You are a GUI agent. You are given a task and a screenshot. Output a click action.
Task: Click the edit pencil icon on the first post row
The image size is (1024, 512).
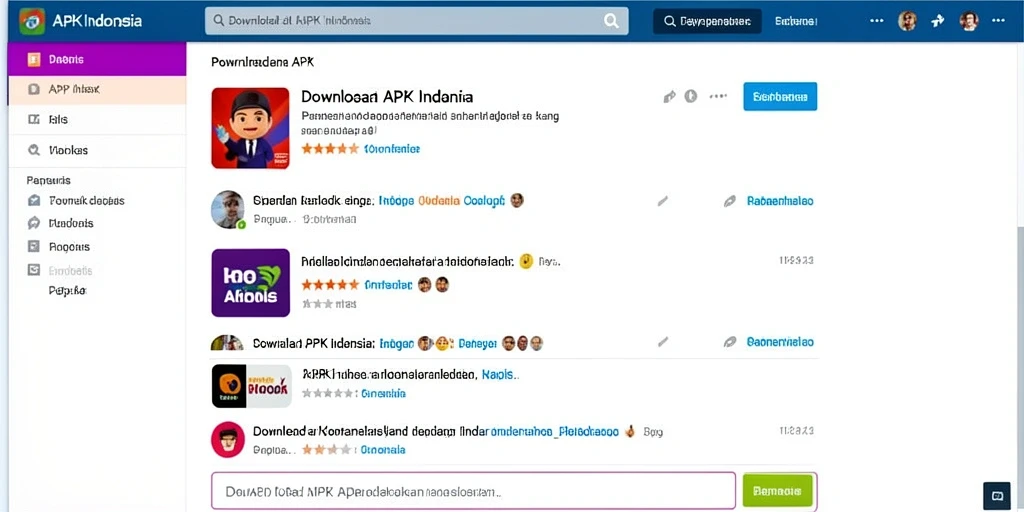663,201
